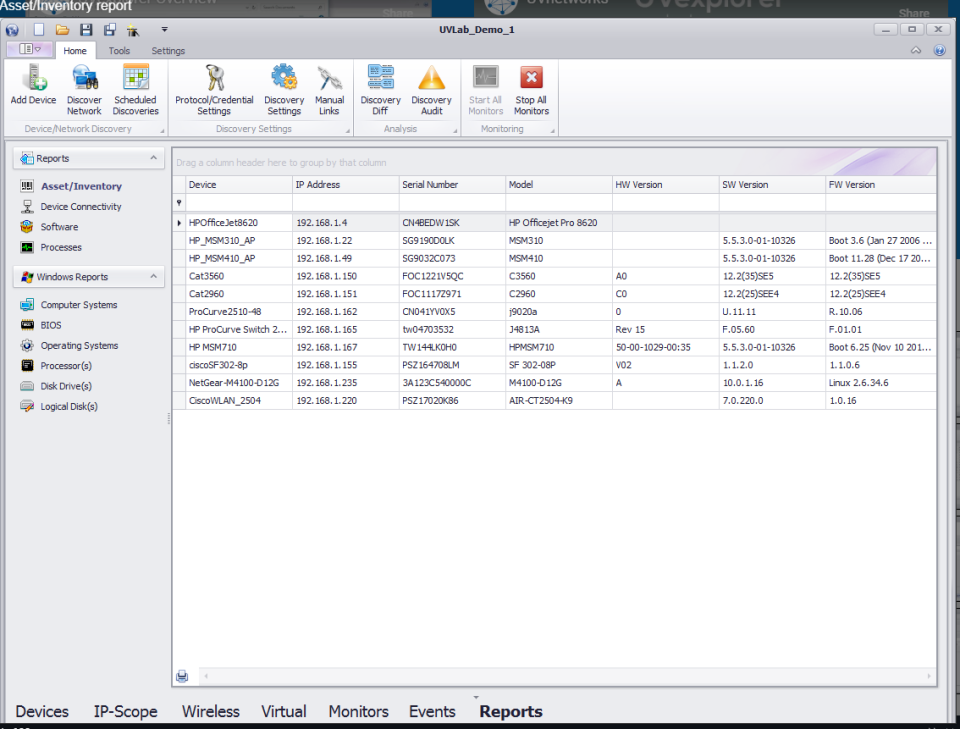Collapse the Windows Reports group

[153, 277]
